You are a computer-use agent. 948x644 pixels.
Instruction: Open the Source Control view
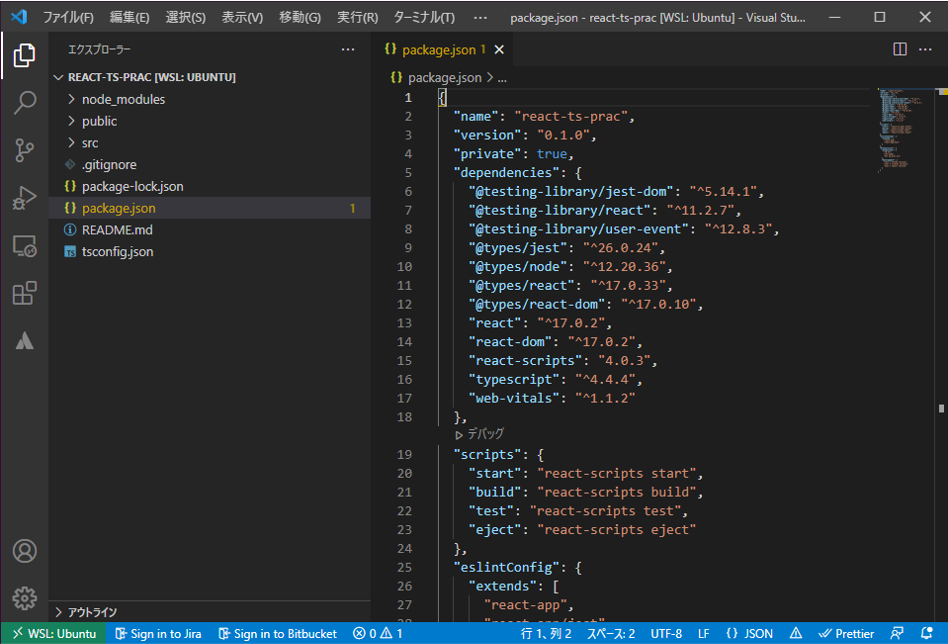[x=24, y=151]
